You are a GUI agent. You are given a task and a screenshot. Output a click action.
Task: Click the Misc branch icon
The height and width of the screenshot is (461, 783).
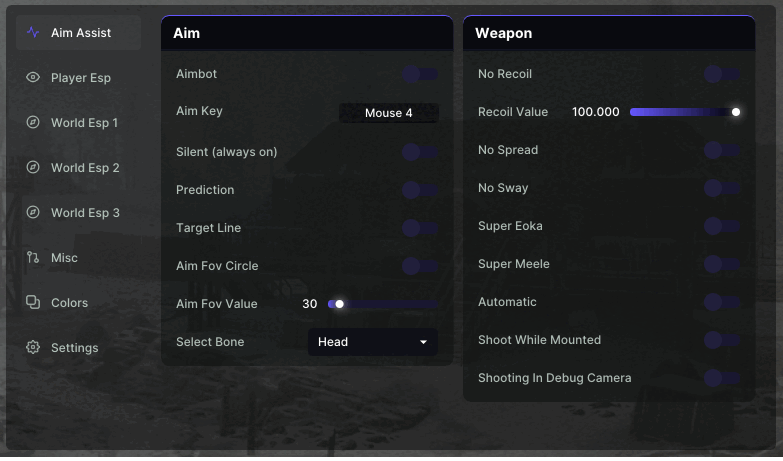point(33,258)
